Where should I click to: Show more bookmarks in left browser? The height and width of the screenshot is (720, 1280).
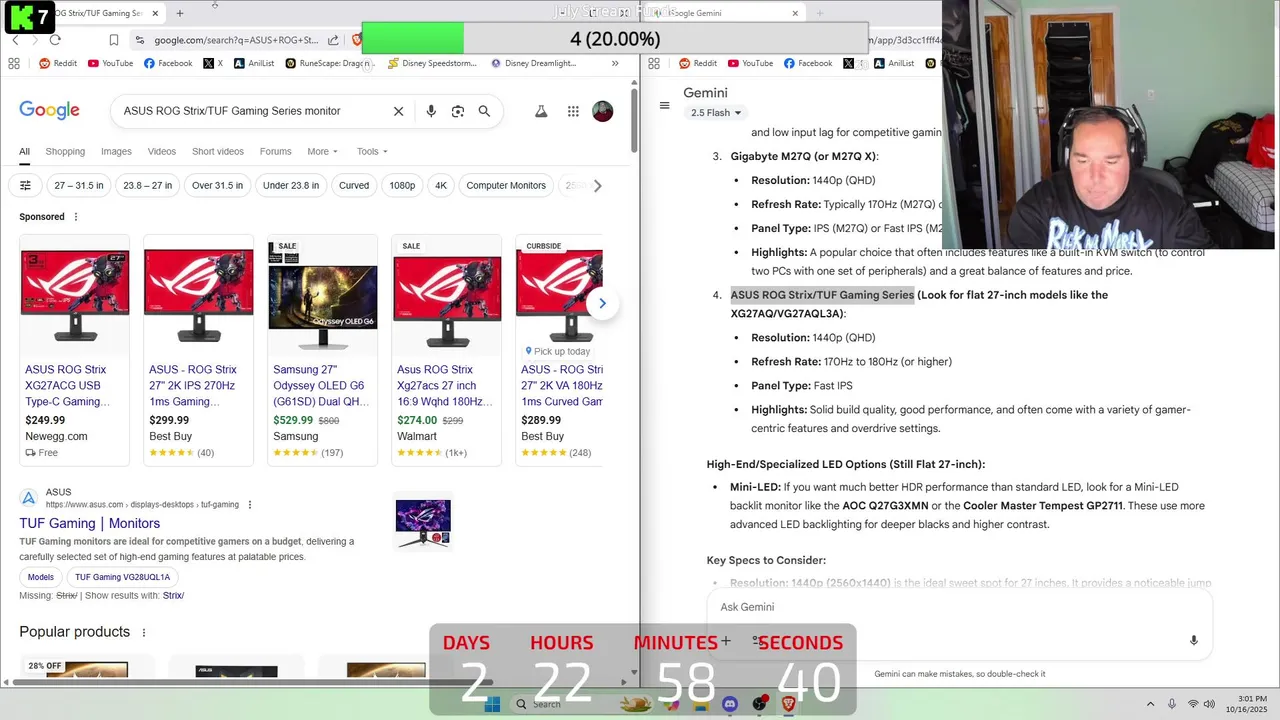pos(615,63)
